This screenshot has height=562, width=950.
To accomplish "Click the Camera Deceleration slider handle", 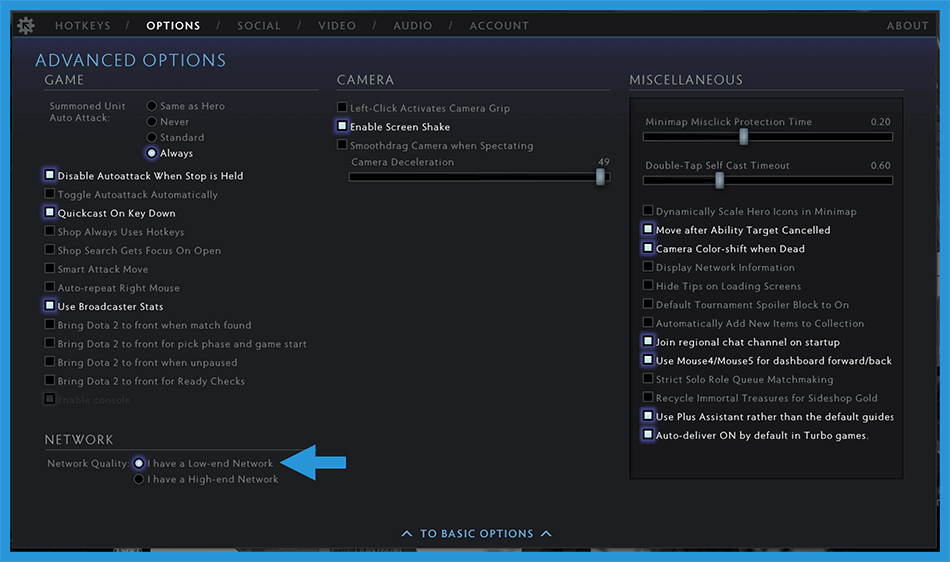I will pos(600,177).
